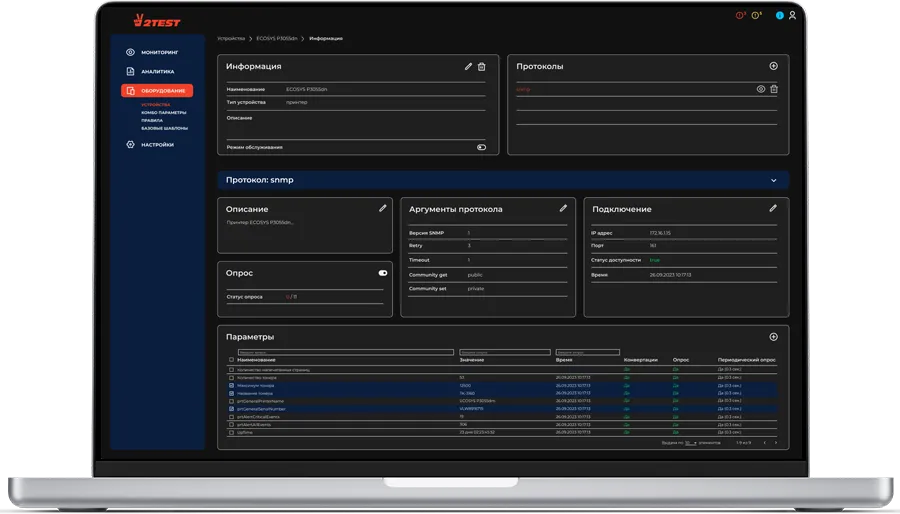Screen dimensions: 900x514
Task: Delete the snmp protocol with trash icon
Action: [x=773, y=89]
